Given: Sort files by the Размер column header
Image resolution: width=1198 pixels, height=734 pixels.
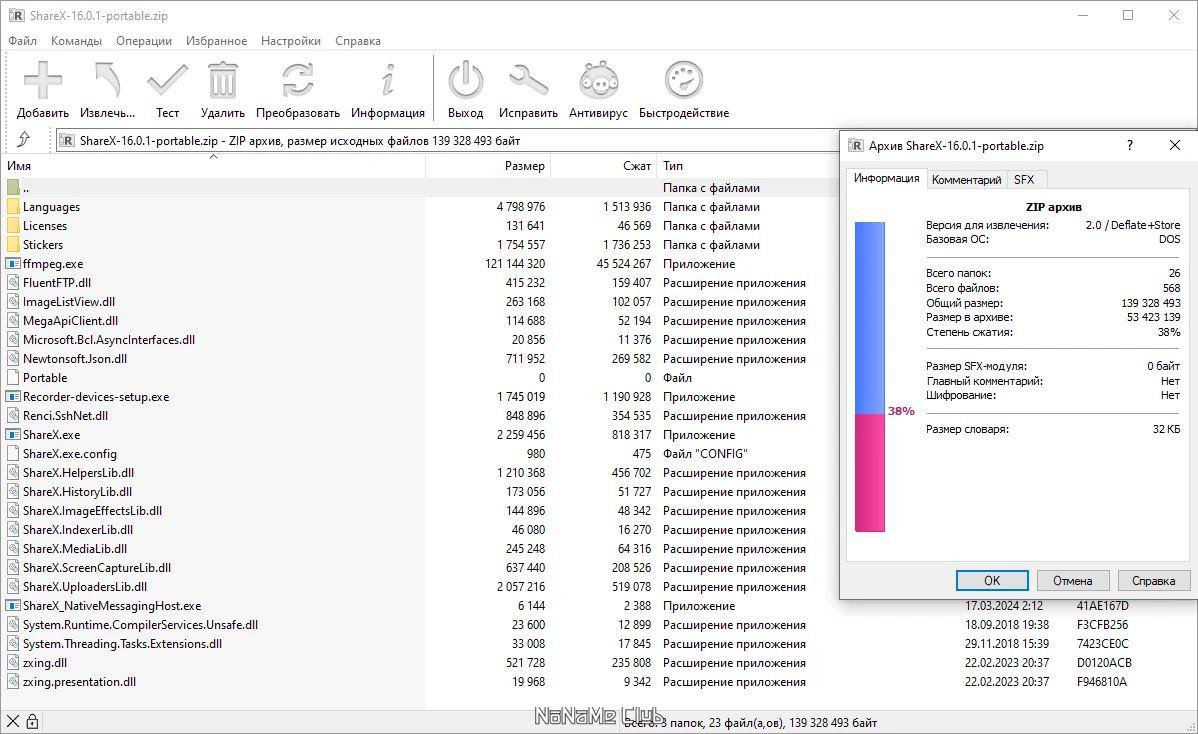Looking at the screenshot, I should 524,166.
